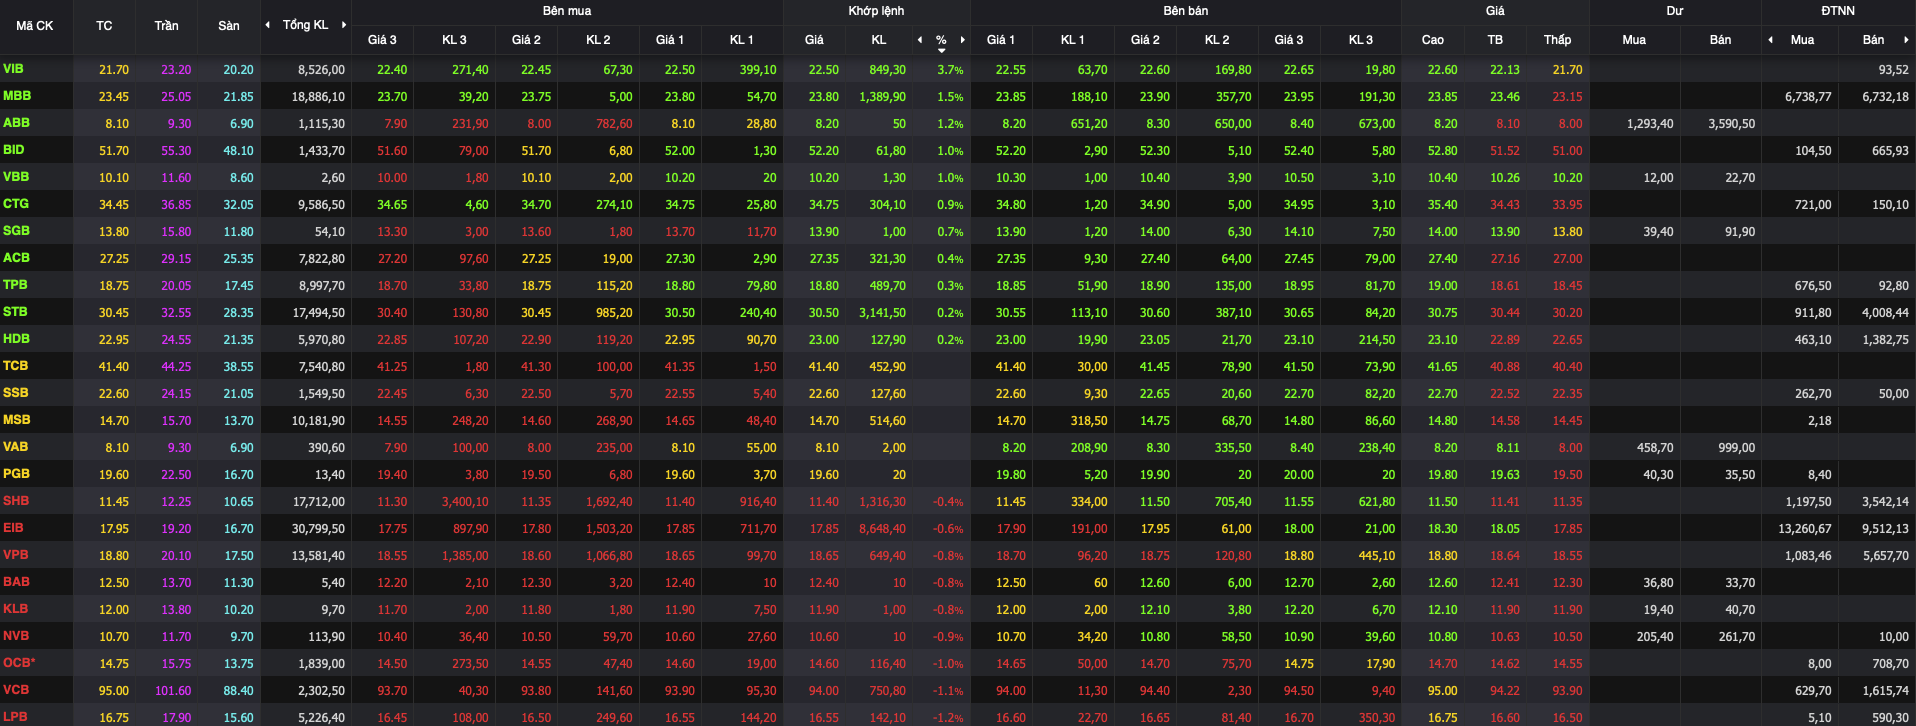Select the TPB ticker
Screen dimensions: 1916x726
pos(15,285)
